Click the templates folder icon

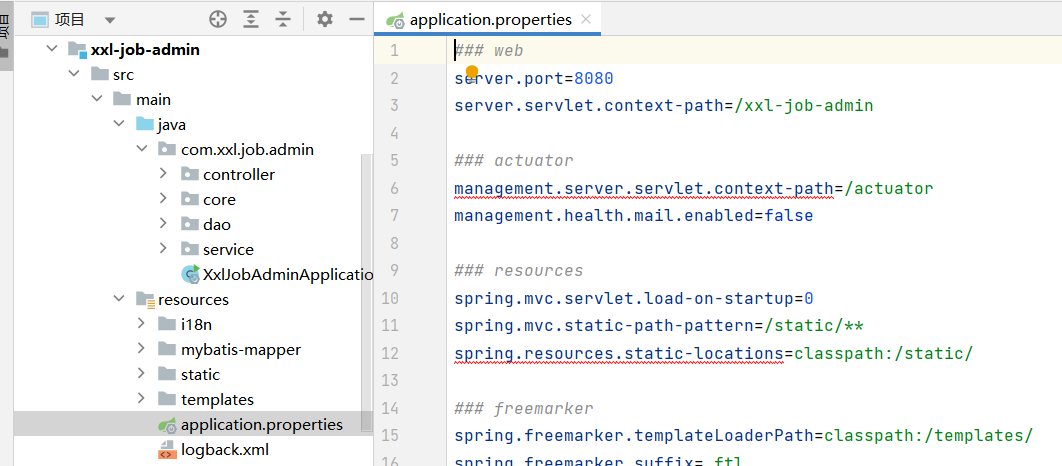click(x=167, y=400)
